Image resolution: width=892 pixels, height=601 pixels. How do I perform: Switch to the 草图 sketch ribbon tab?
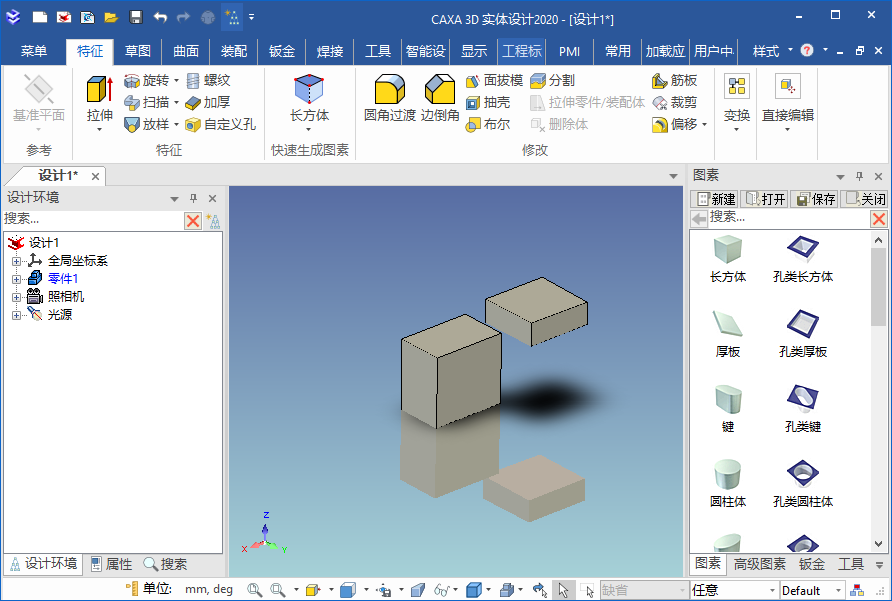pyautogui.click(x=138, y=51)
